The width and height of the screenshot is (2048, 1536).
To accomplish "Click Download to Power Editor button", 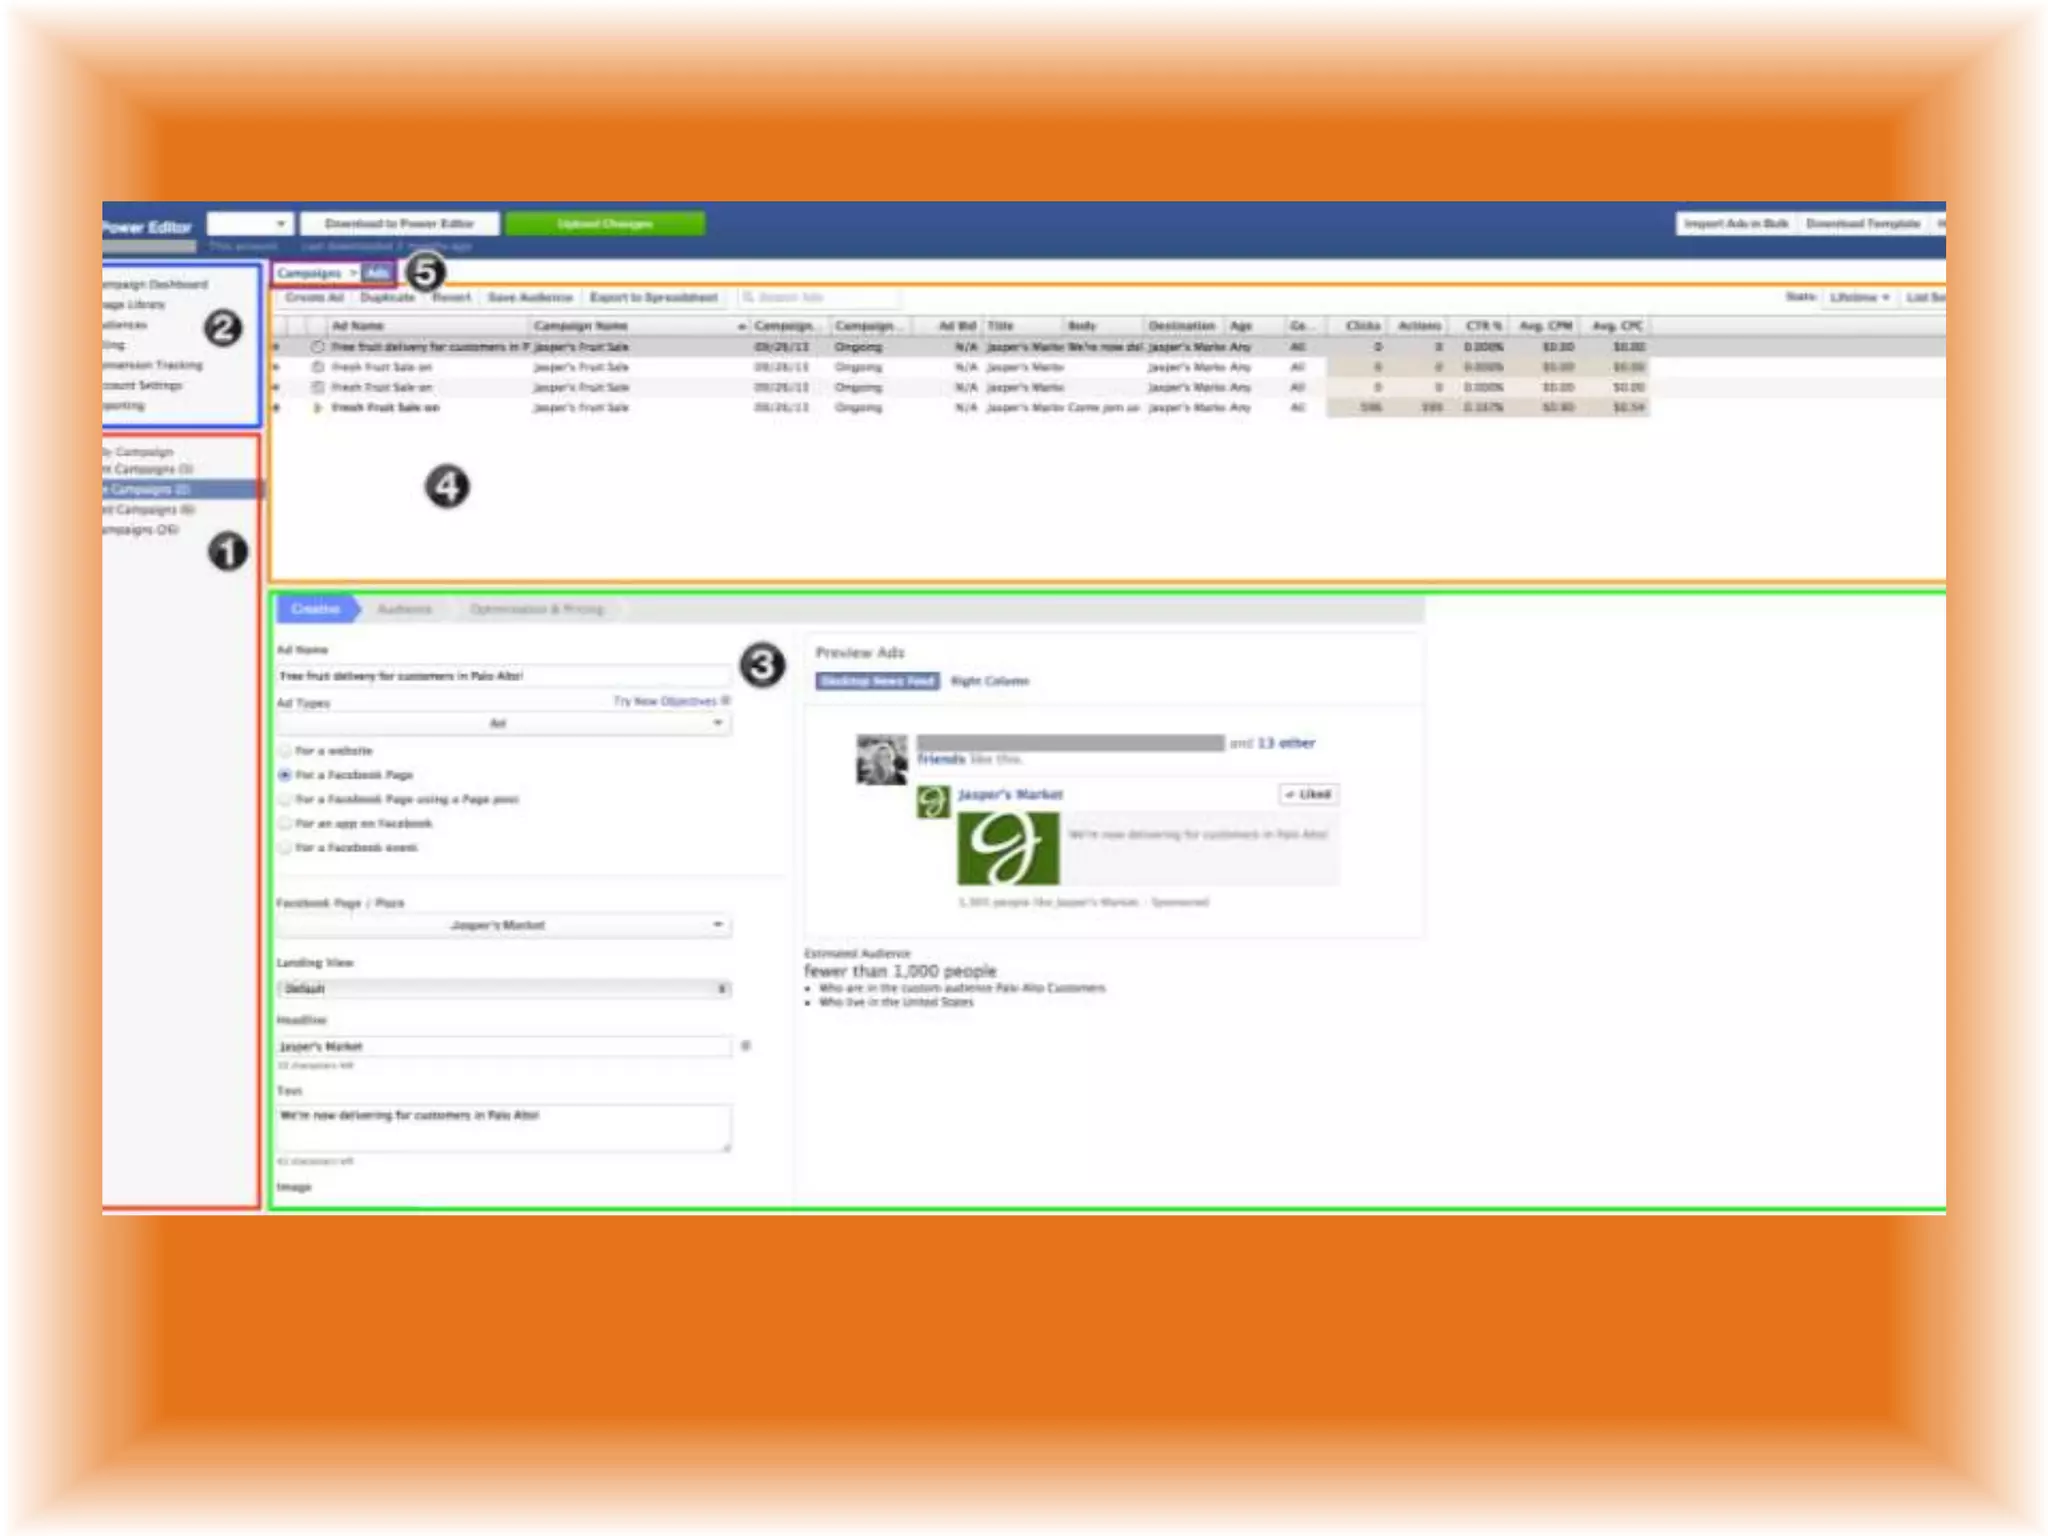I will [399, 223].
